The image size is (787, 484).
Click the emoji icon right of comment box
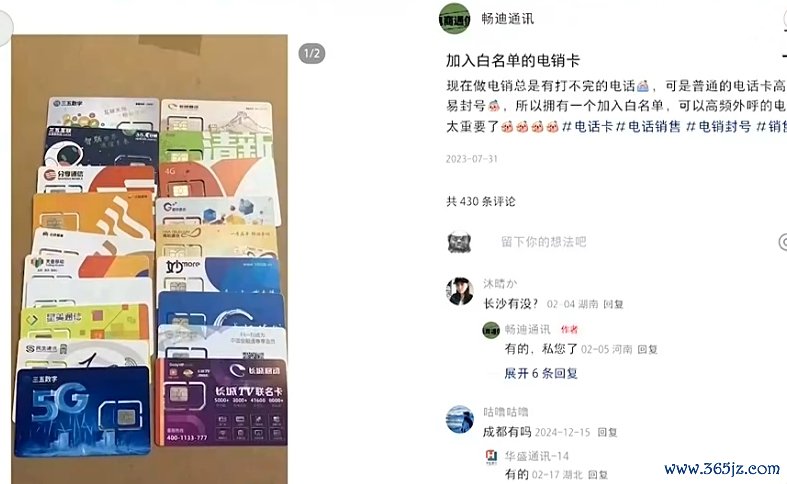click(783, 242)
